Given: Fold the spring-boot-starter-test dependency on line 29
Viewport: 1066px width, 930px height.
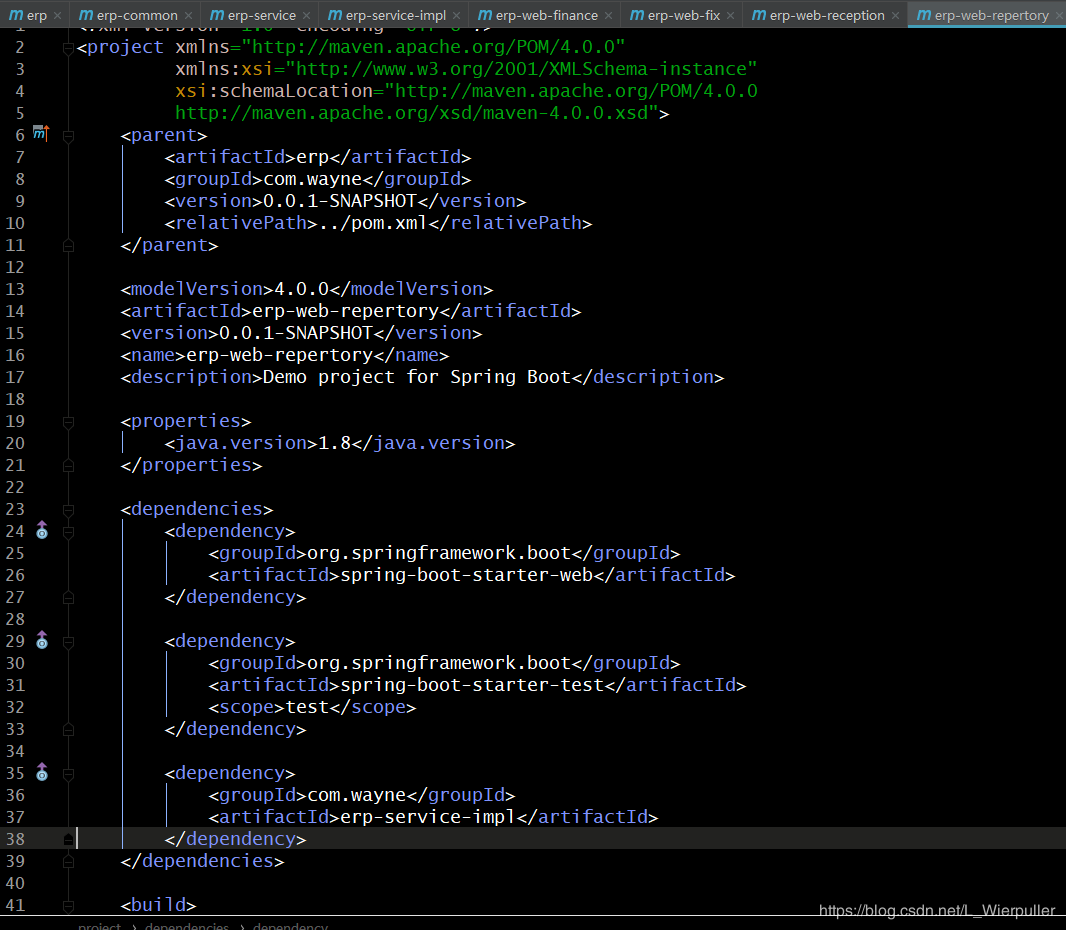Looking at the screenshot, I should (68, 642).
